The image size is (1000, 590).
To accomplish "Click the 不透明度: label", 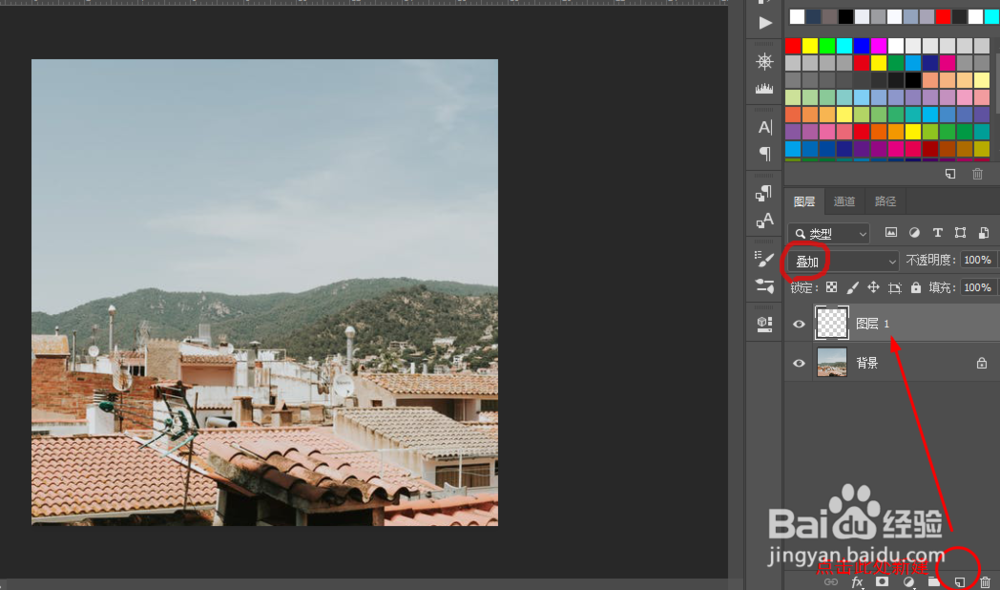I will (931, 260).
